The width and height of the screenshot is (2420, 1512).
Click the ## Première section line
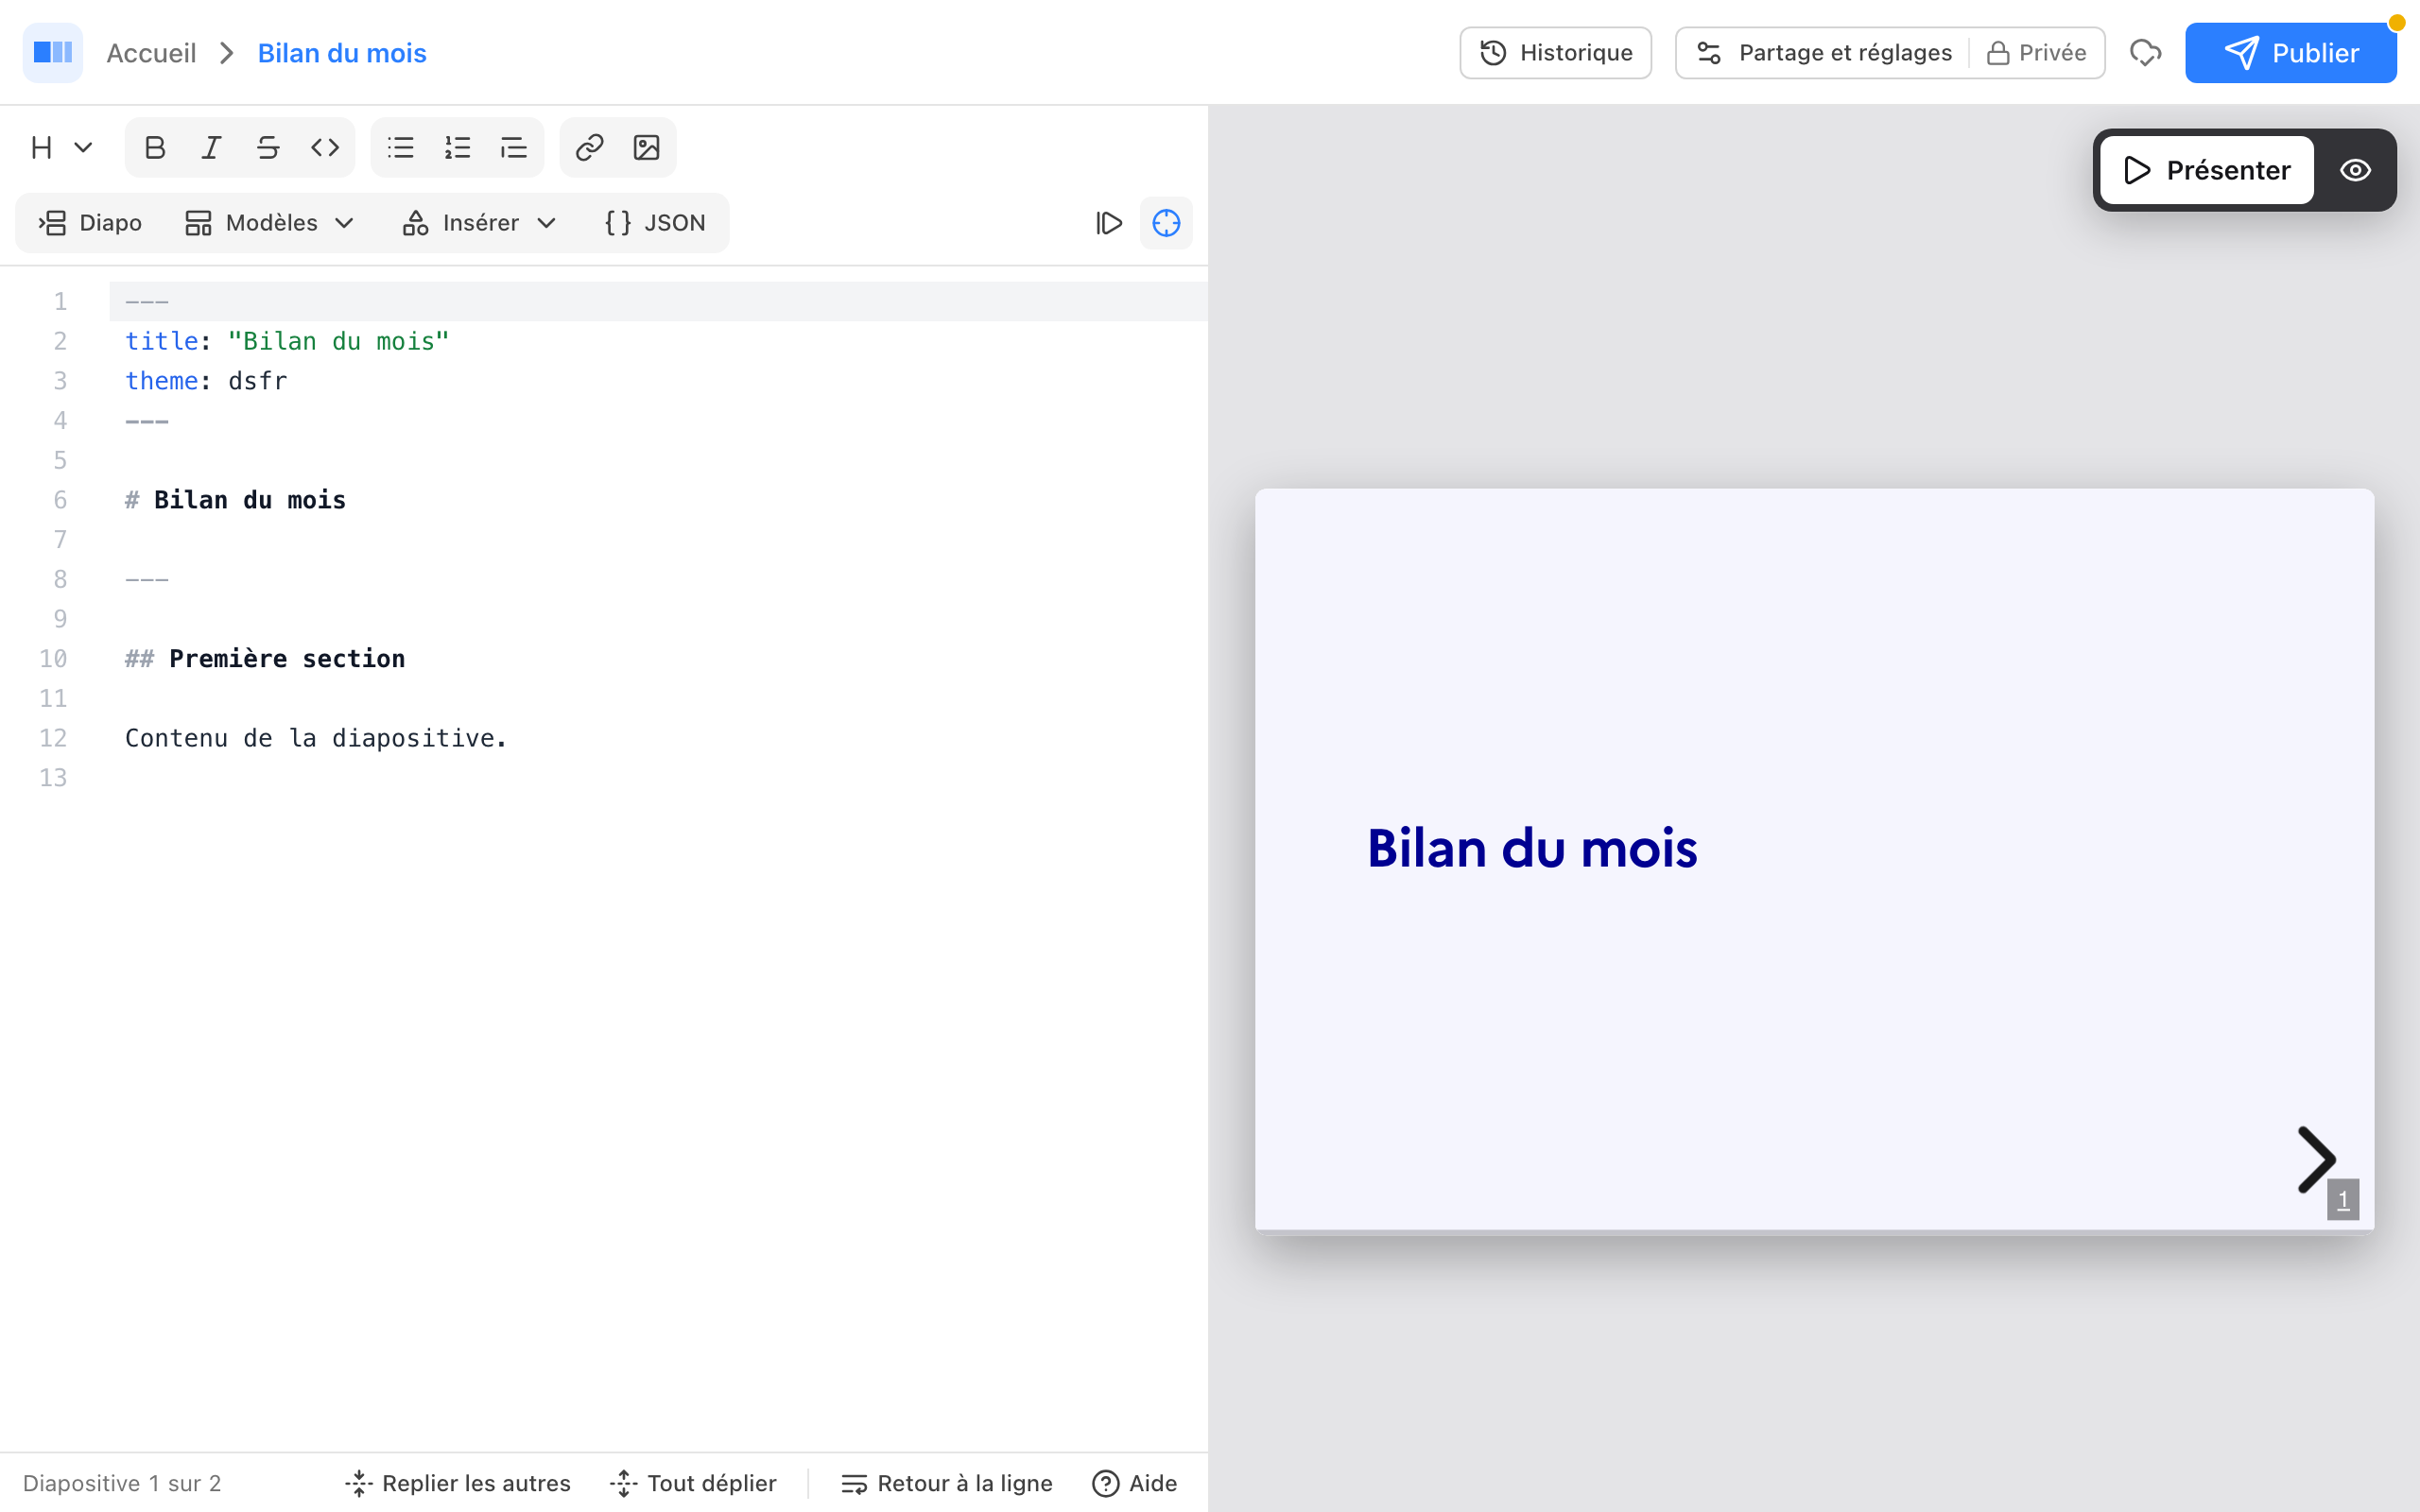(x=659, y=658)
